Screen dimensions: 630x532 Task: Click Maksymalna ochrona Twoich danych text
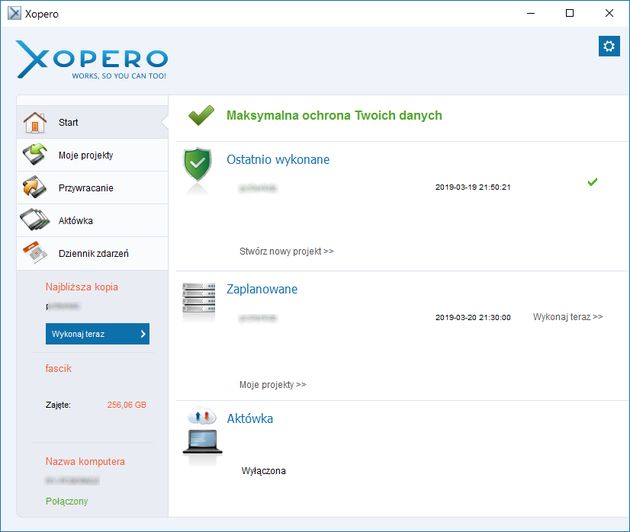click(334, 115)
